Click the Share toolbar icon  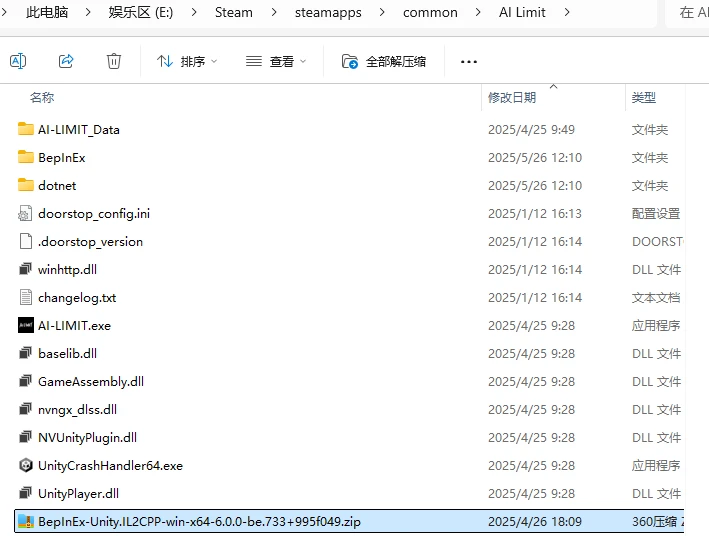pos(66,61)
